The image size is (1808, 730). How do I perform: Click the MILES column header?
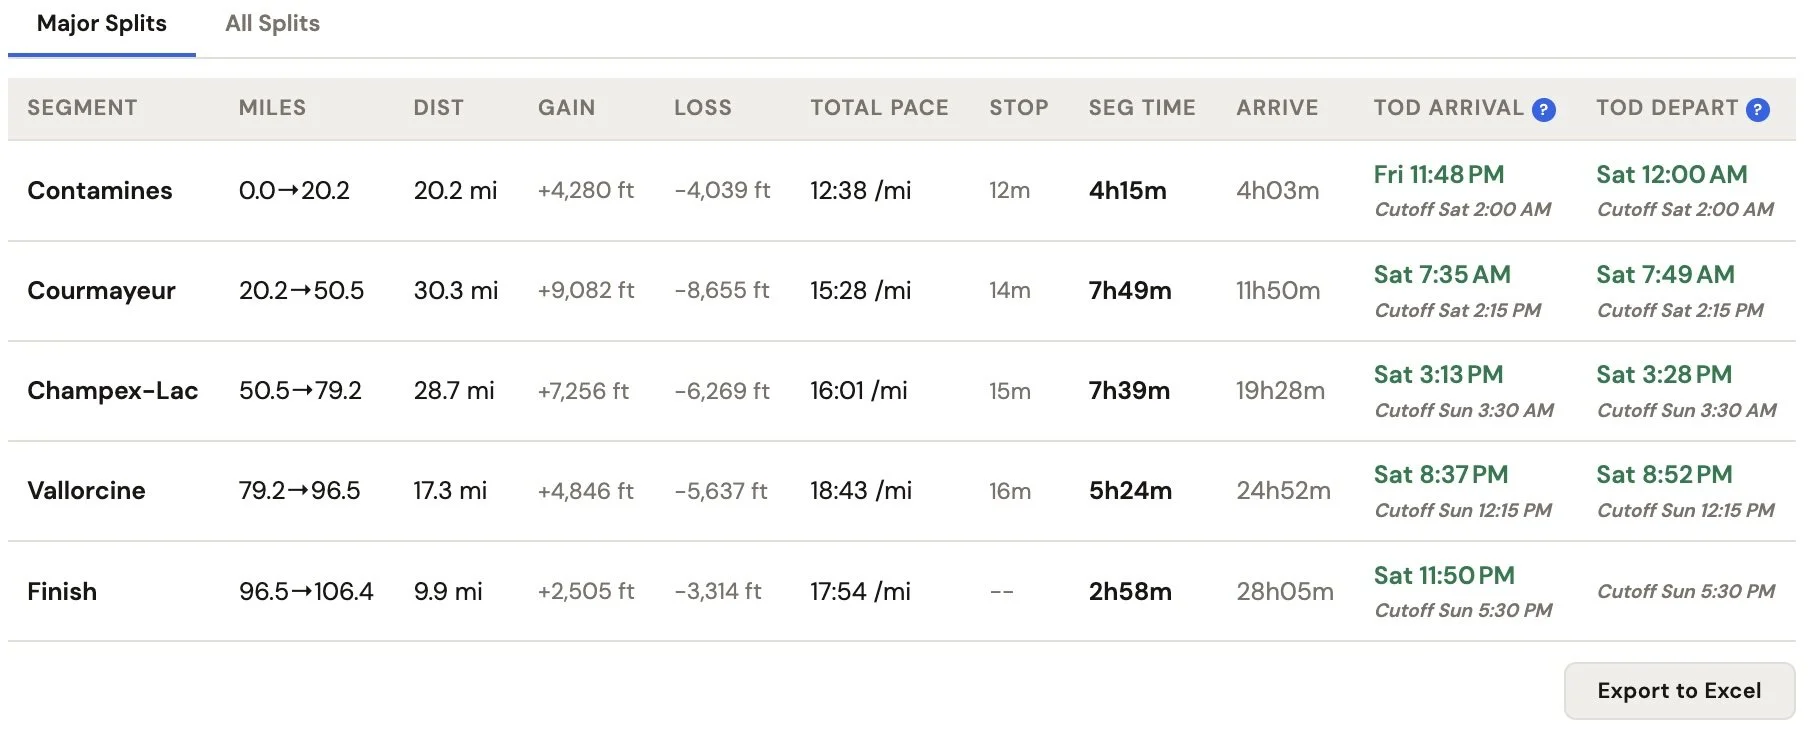[272, 108]
